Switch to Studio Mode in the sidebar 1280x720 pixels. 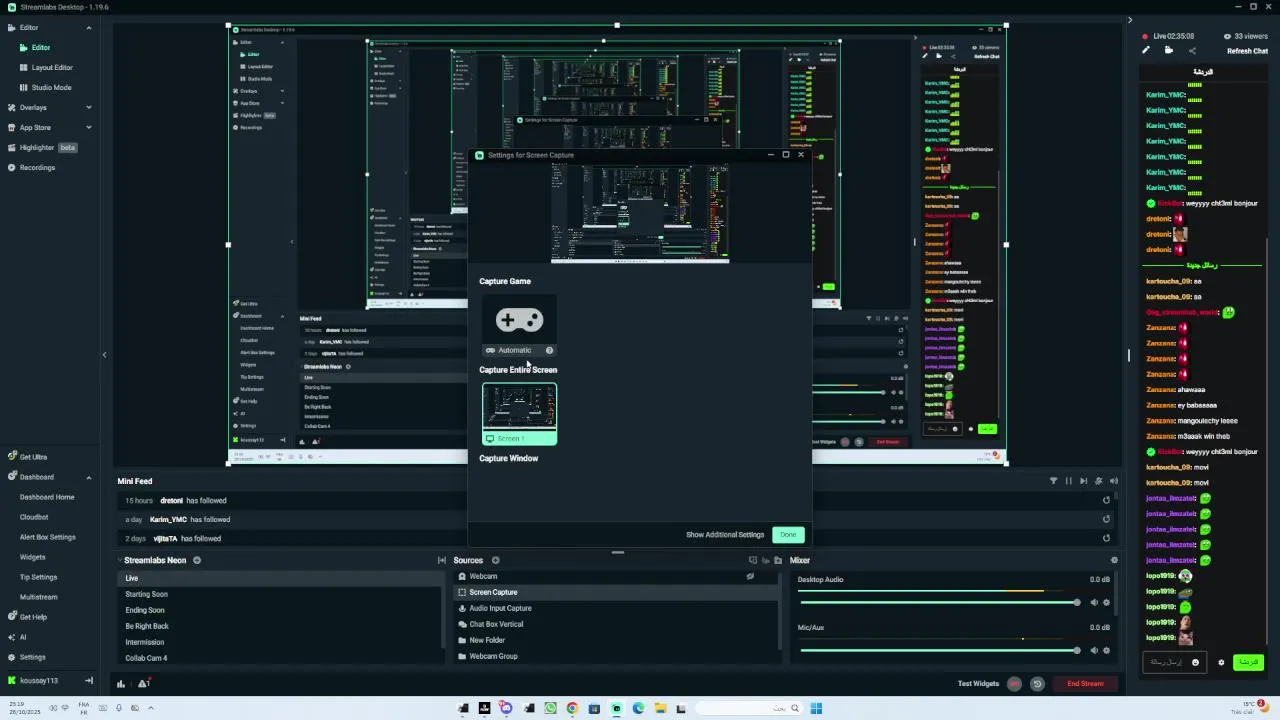[x=51, y=87]
